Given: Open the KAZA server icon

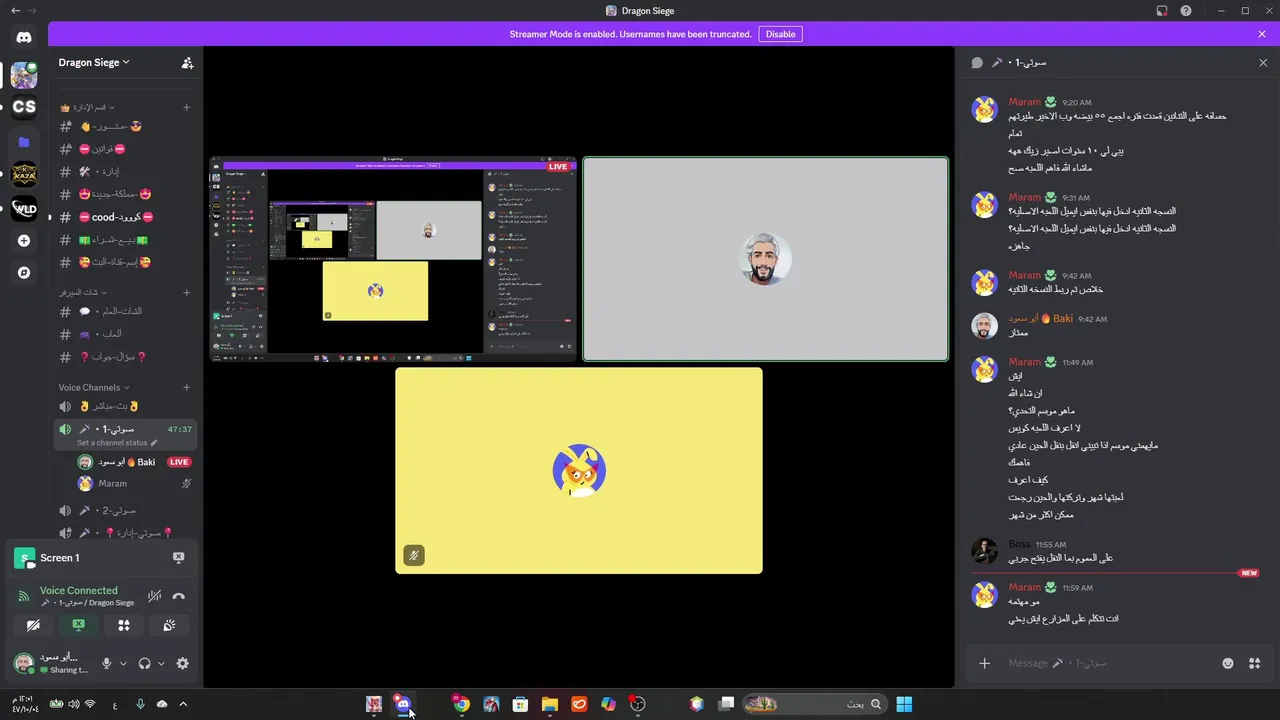Looking at the screenshot, I should tap(24, 175).
